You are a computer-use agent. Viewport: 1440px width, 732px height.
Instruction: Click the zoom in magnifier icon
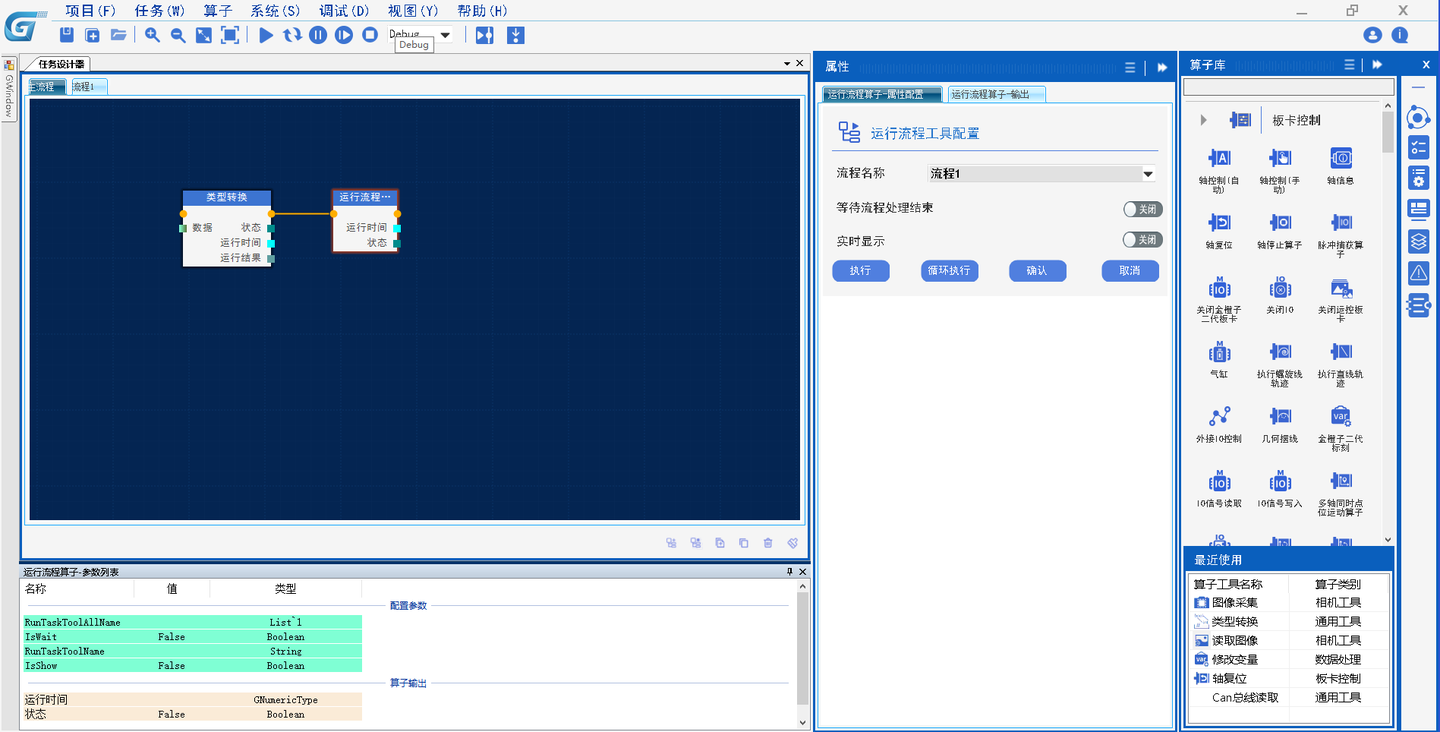(x=152, y=35)
